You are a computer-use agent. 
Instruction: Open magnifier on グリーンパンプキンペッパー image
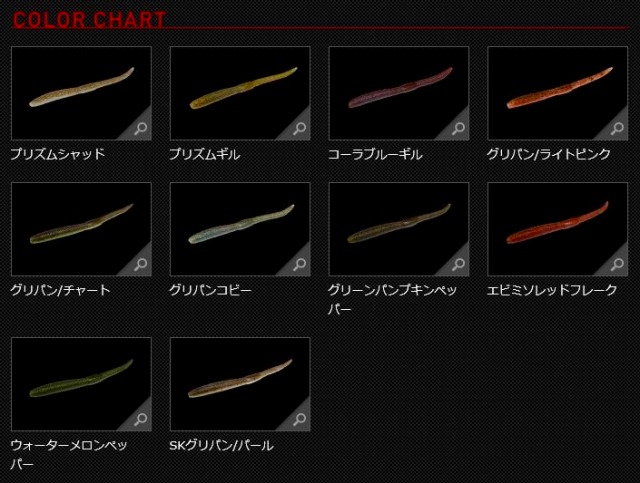tap(458, 265)
